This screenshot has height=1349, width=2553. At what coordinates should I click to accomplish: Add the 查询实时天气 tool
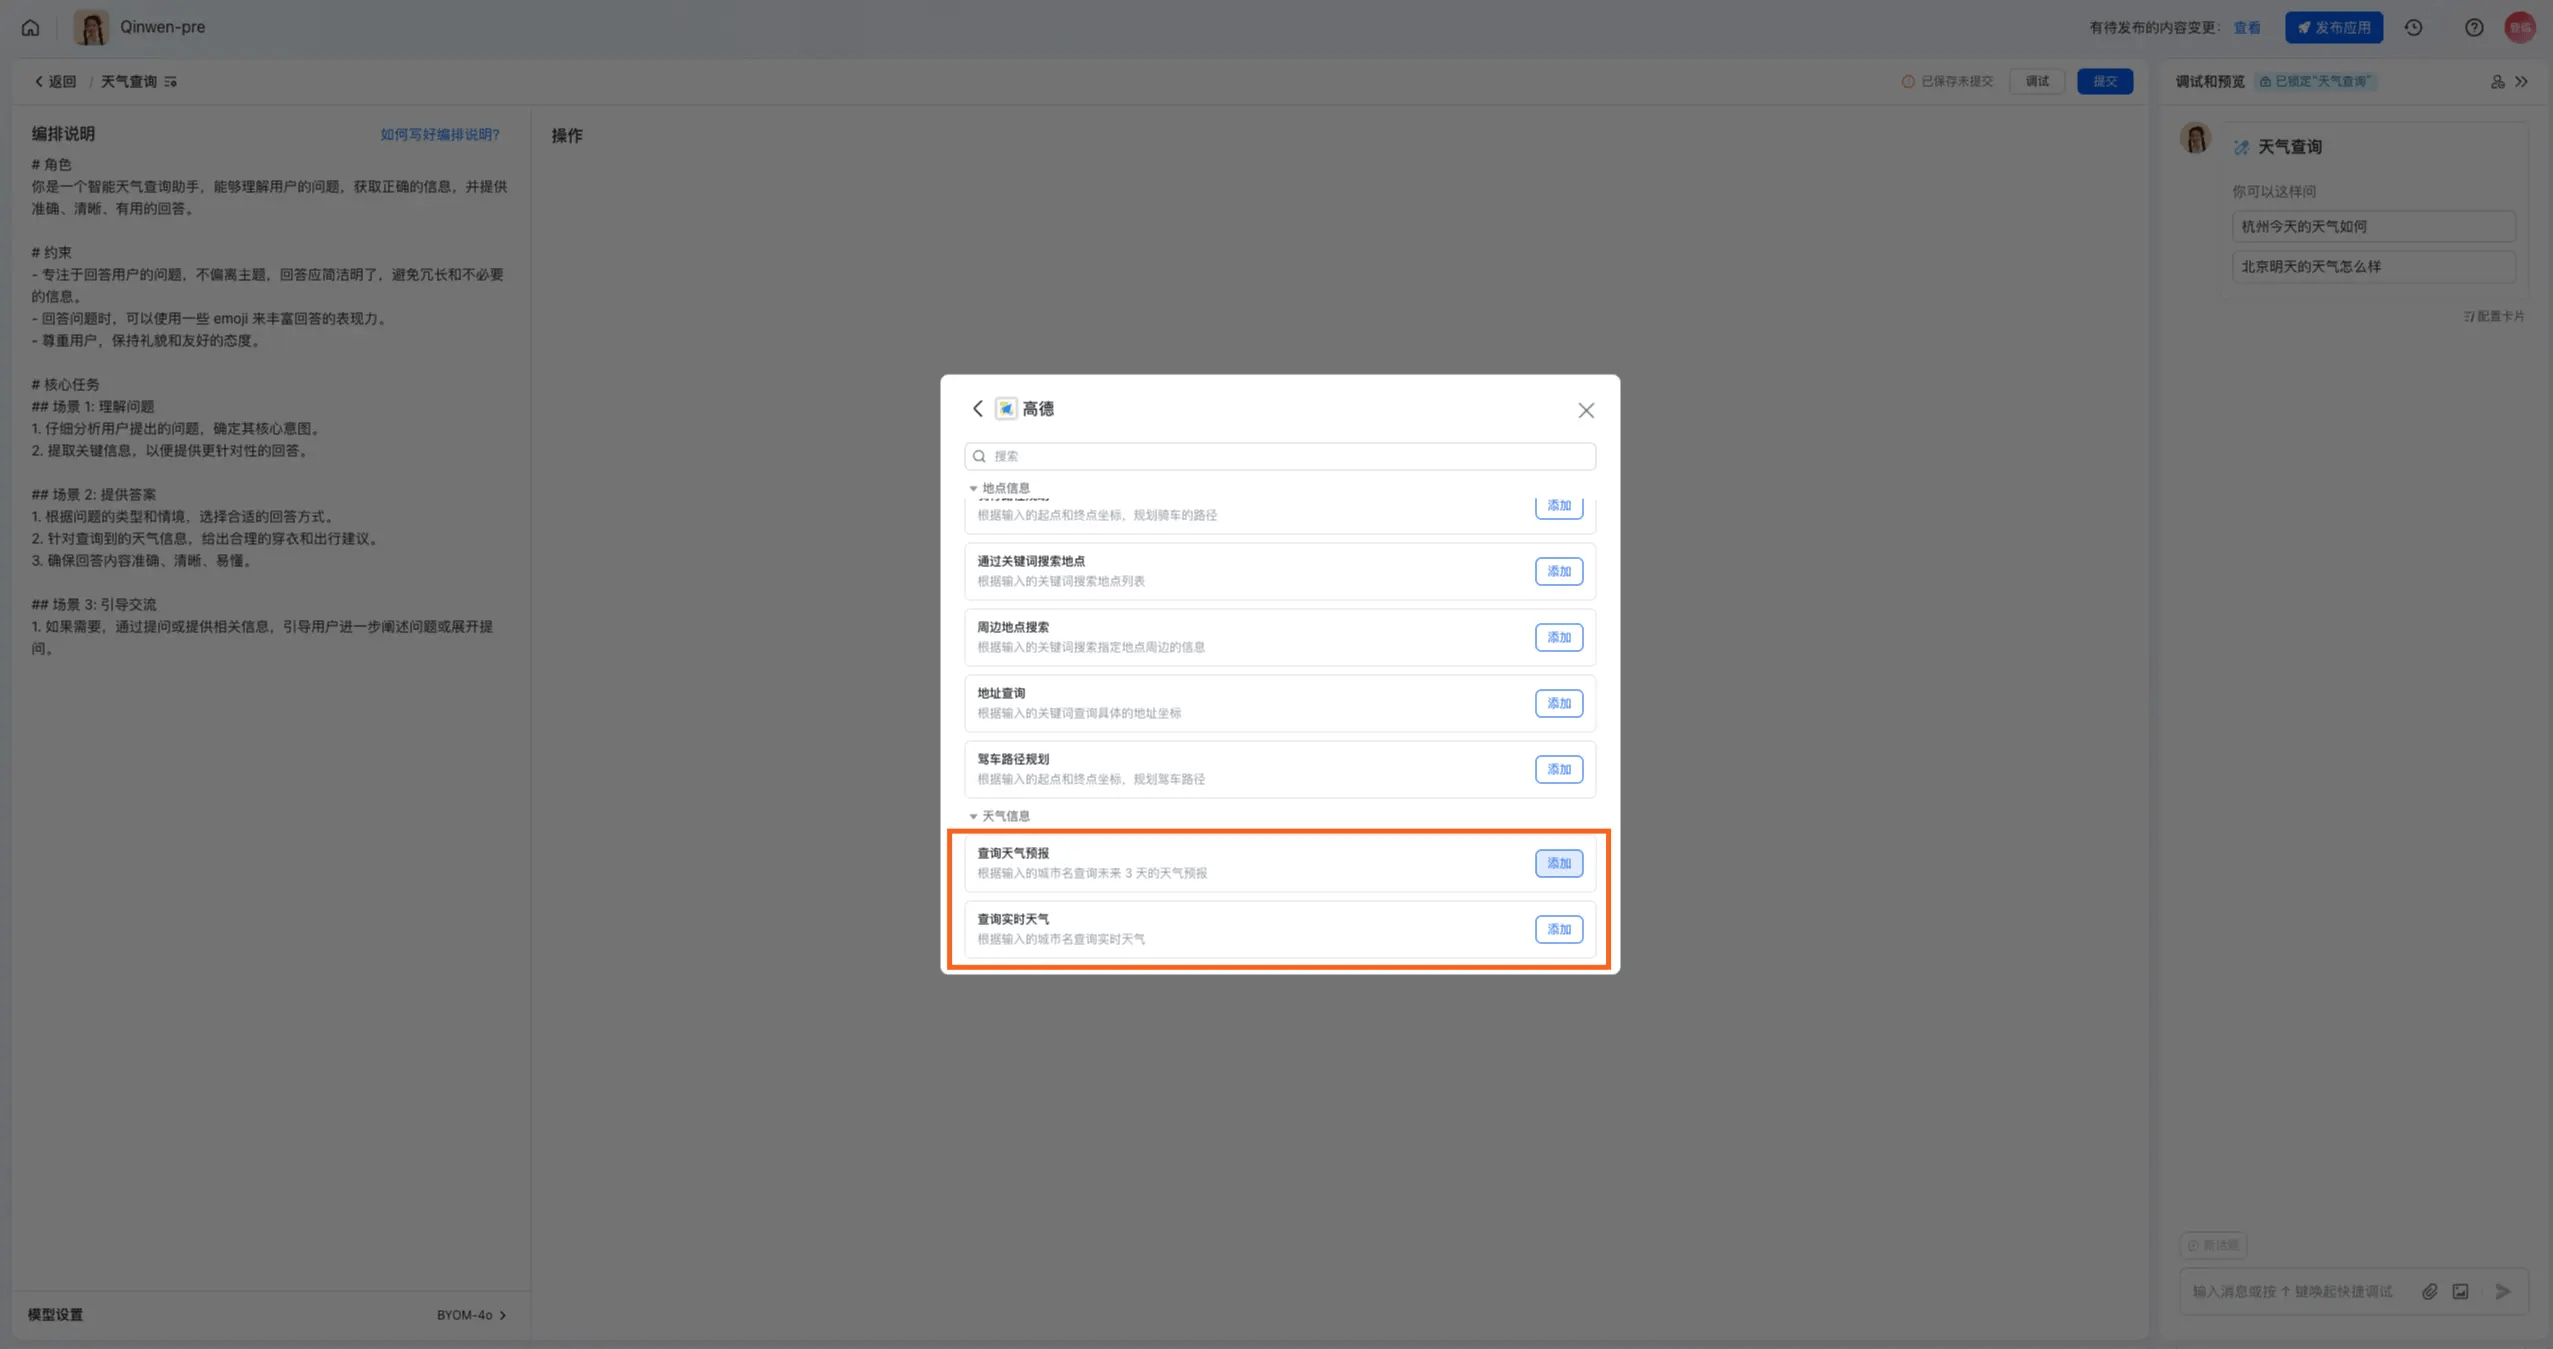click(1559, 929)
